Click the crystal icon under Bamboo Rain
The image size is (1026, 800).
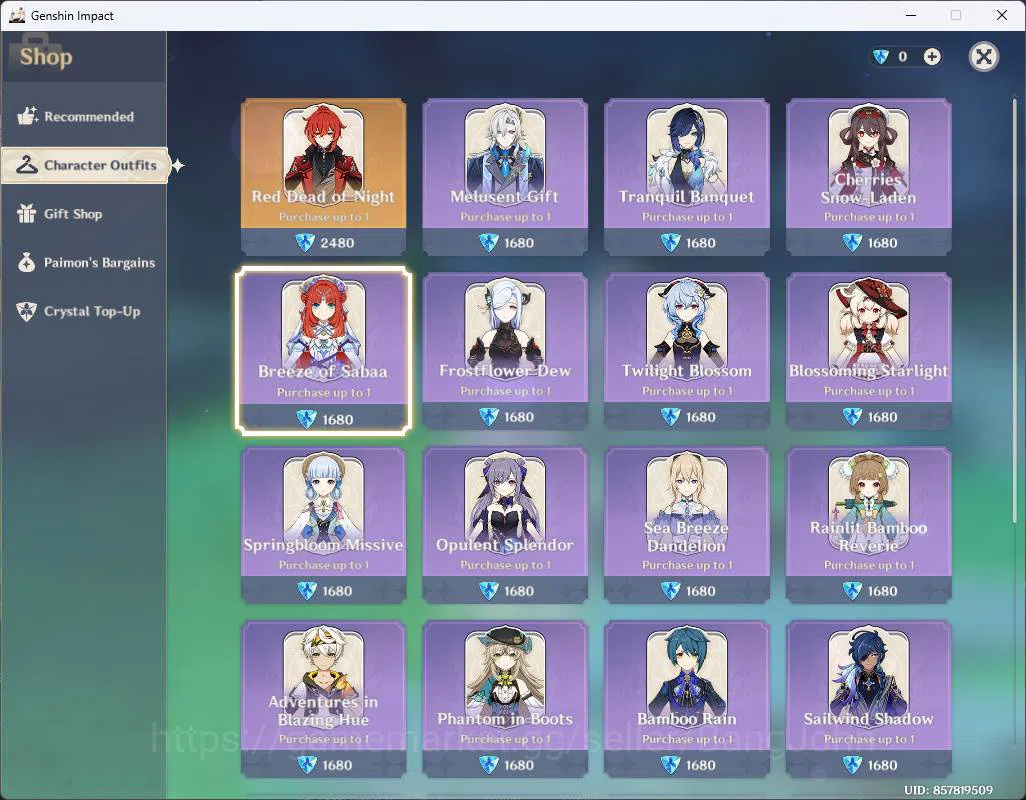pos(670,765)
